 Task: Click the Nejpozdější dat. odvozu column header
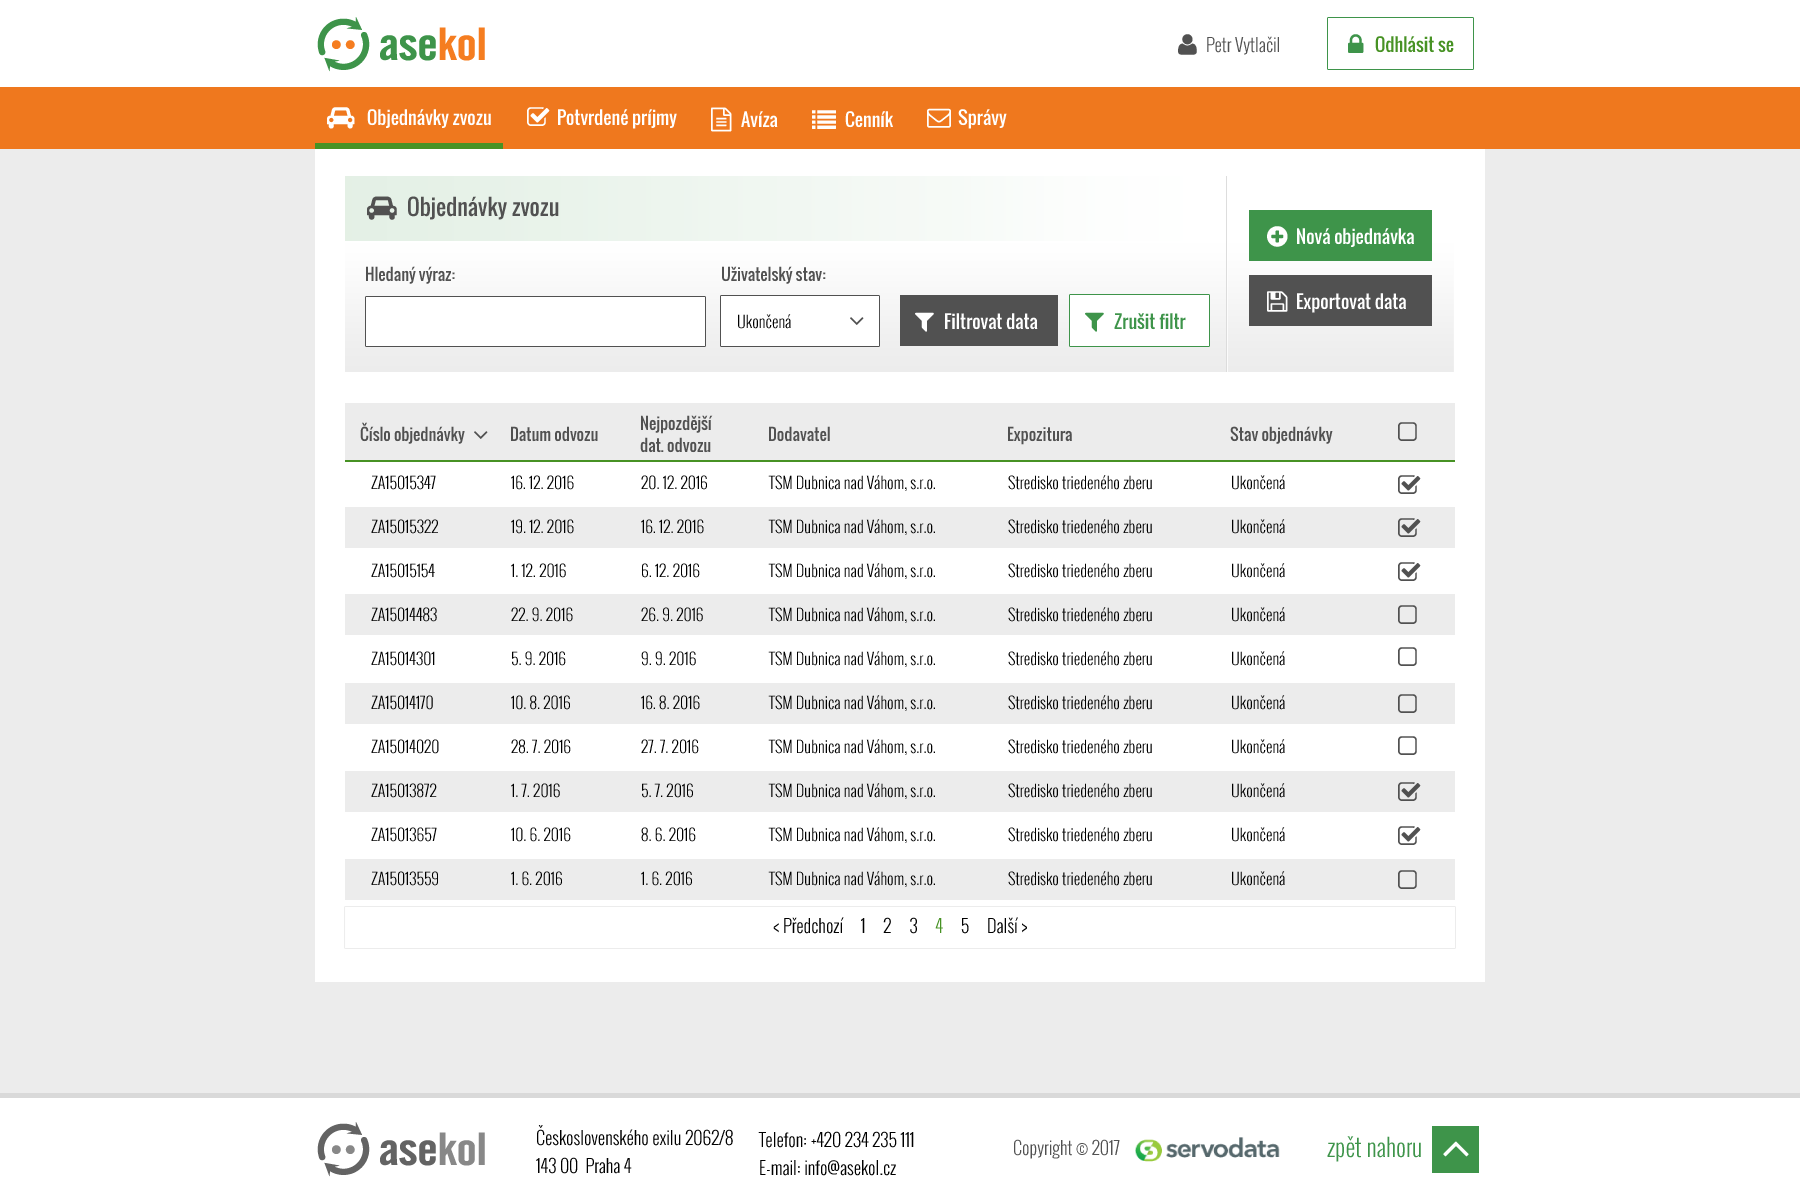676,434
